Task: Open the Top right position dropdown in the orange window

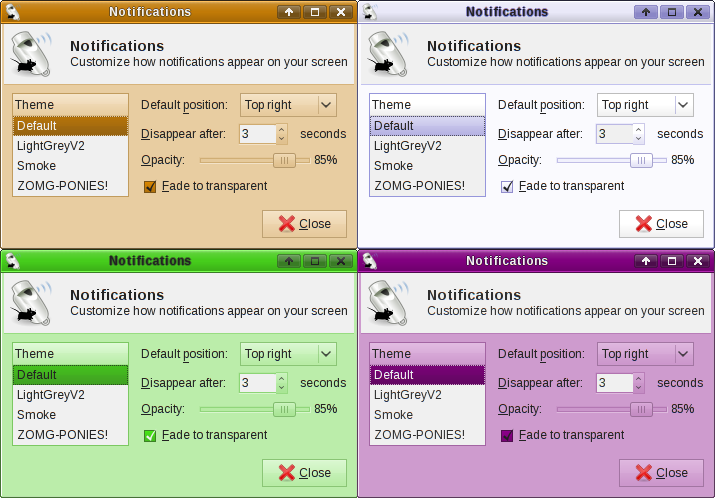Action: (288, 105)
